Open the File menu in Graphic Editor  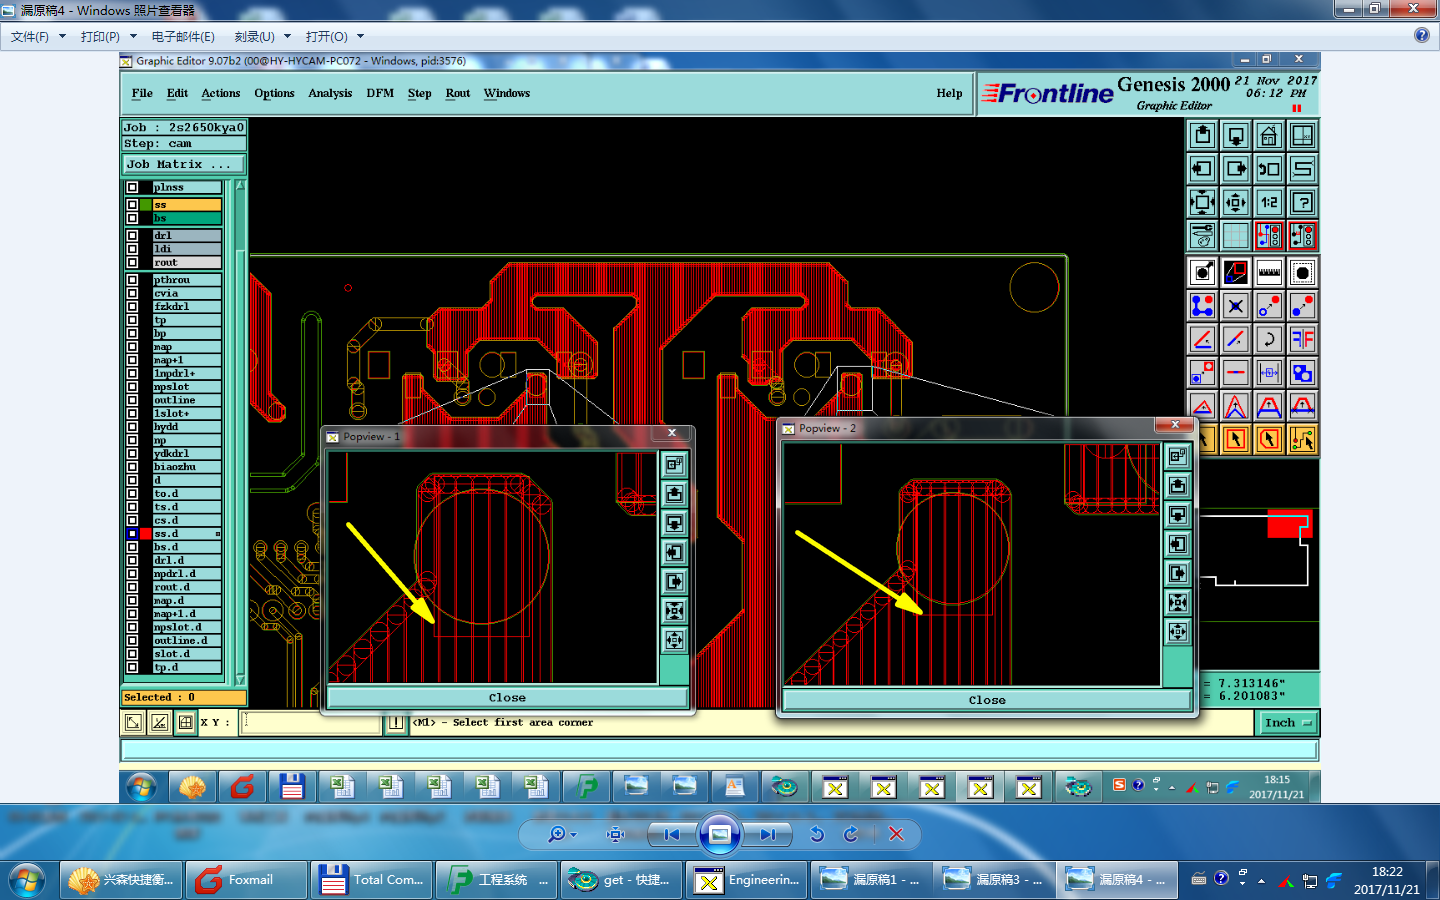click(142, 93)
